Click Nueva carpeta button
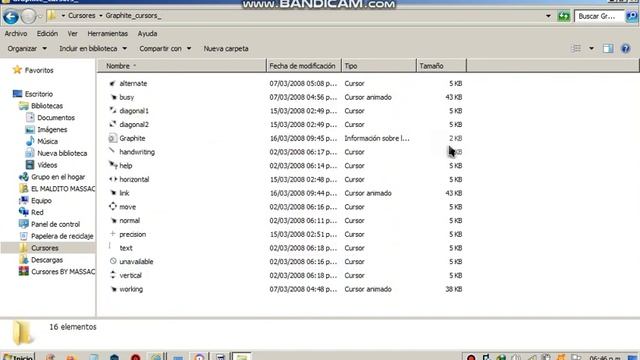 (x=226, y=49)
